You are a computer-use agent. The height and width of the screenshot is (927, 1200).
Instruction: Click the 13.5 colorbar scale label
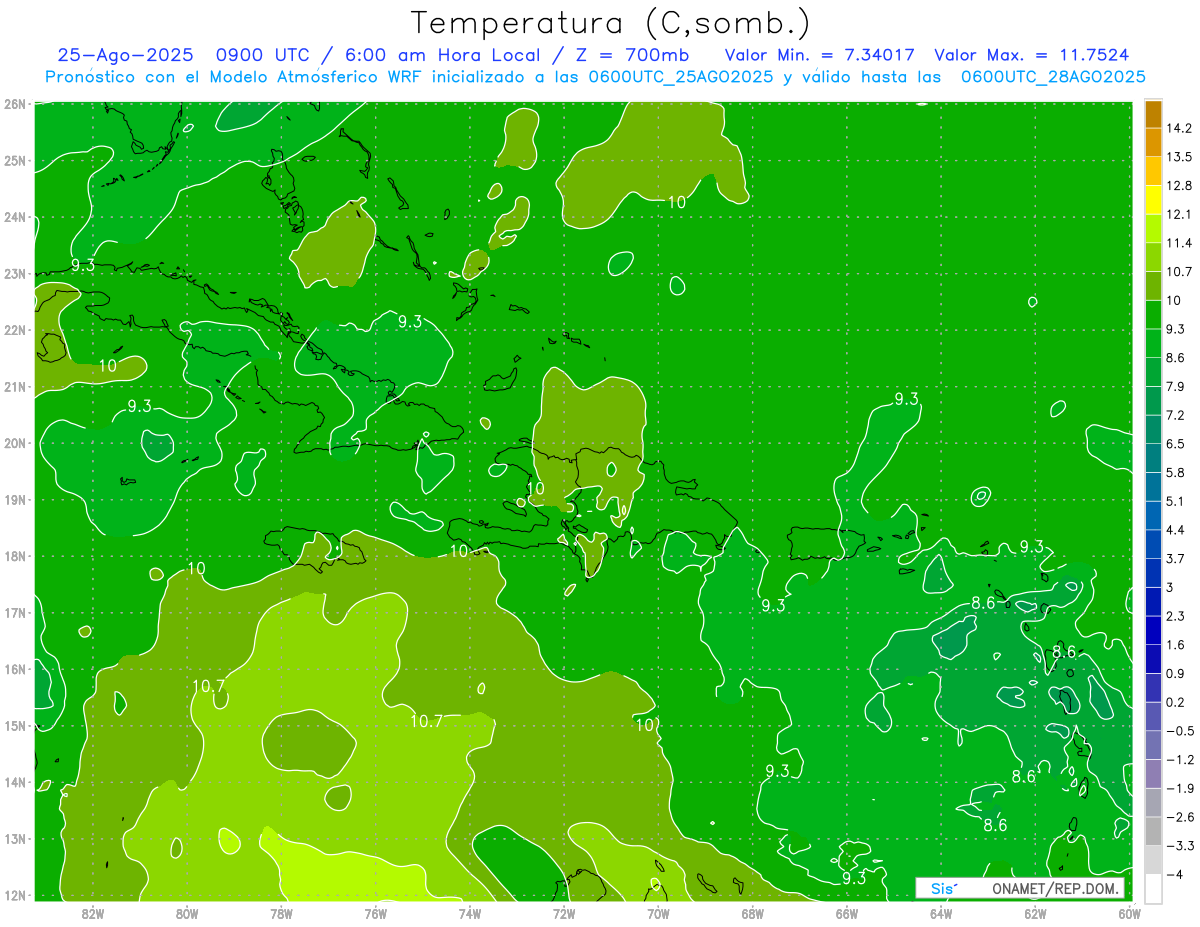1180,157
